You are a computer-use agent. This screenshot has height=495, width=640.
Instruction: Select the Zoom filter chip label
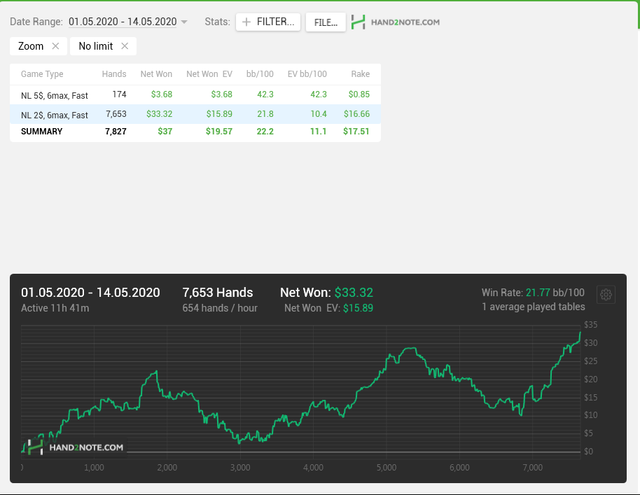[x=31, y=46]
